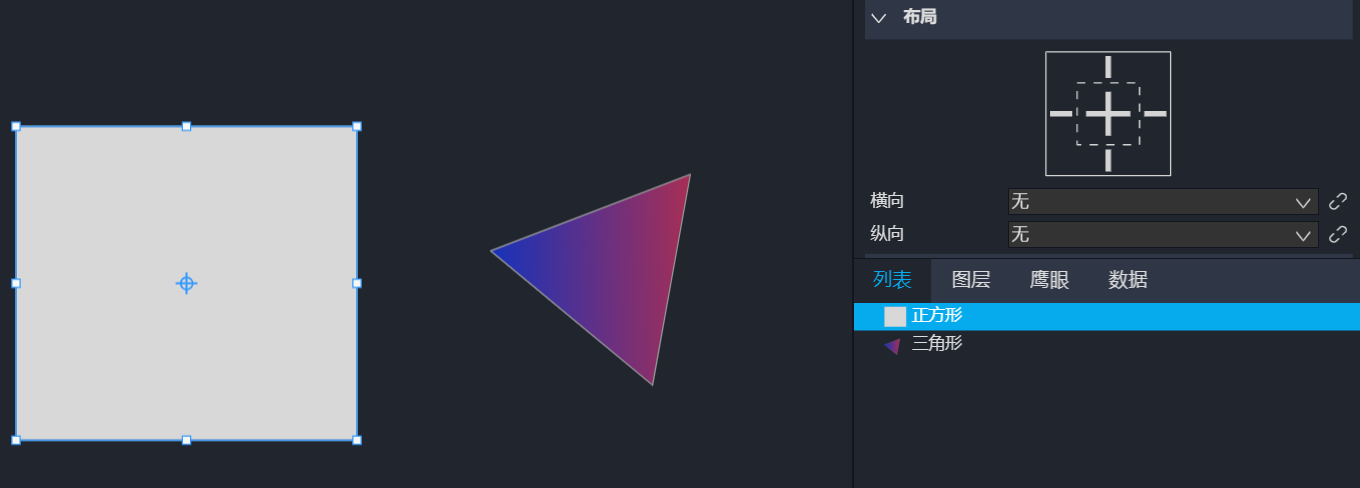Image resolution: width=1360 pixels, height=488 pixels.
Task: Click the square's top-right resize handle
Action: [357, 126]
